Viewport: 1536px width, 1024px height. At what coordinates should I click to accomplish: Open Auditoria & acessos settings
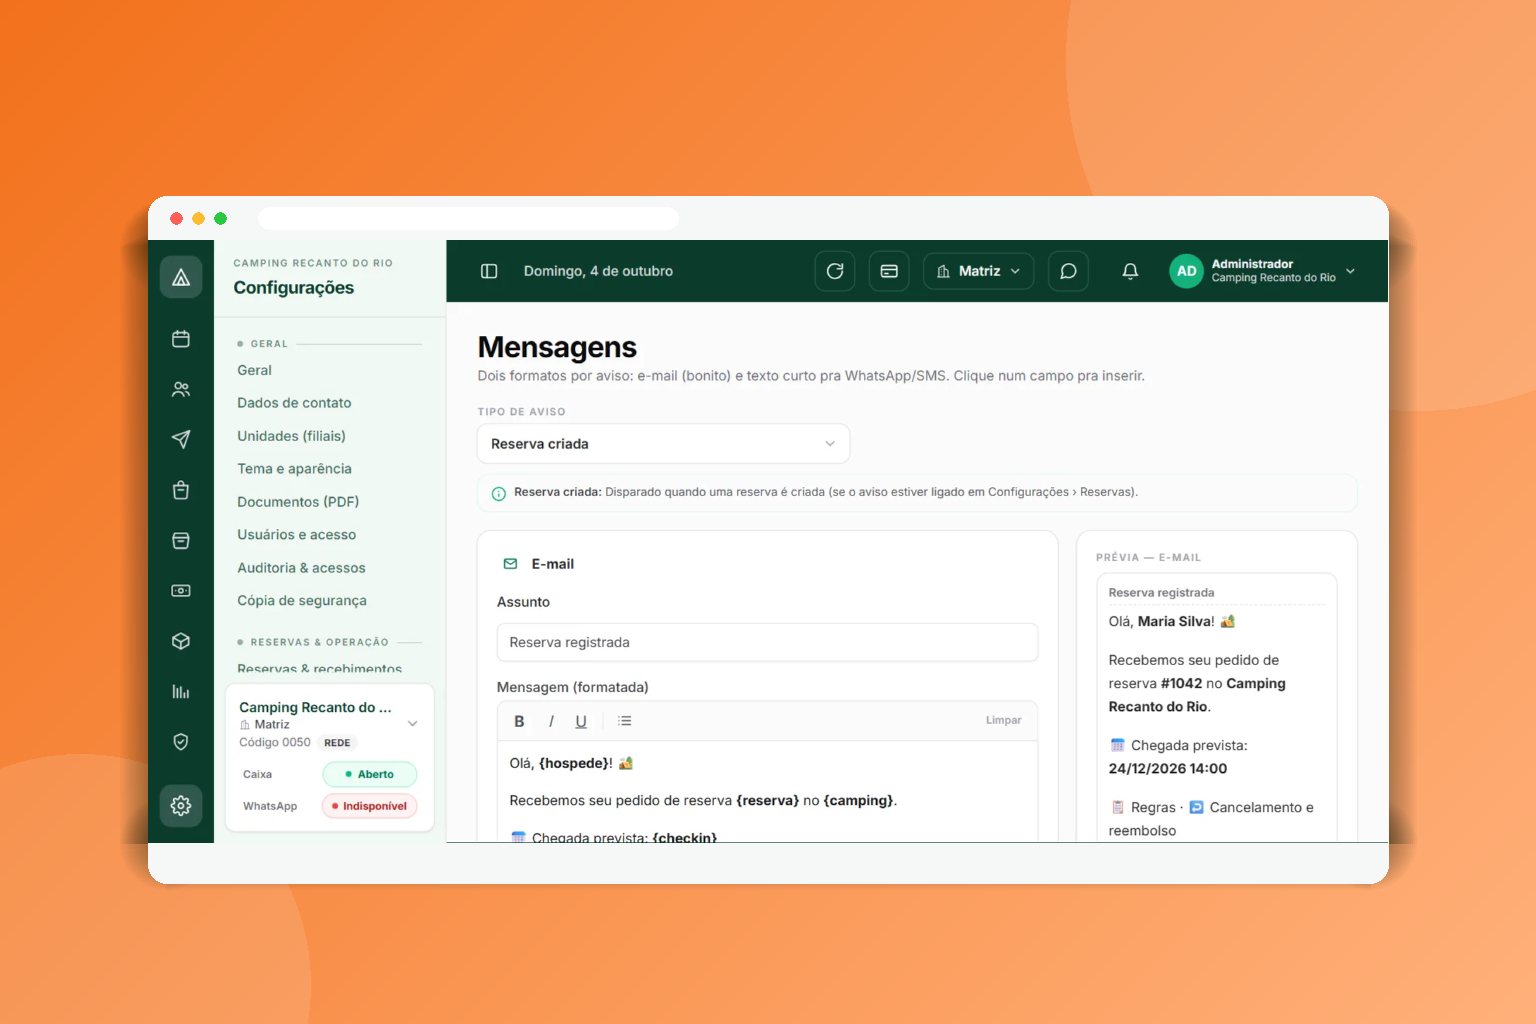301,568
